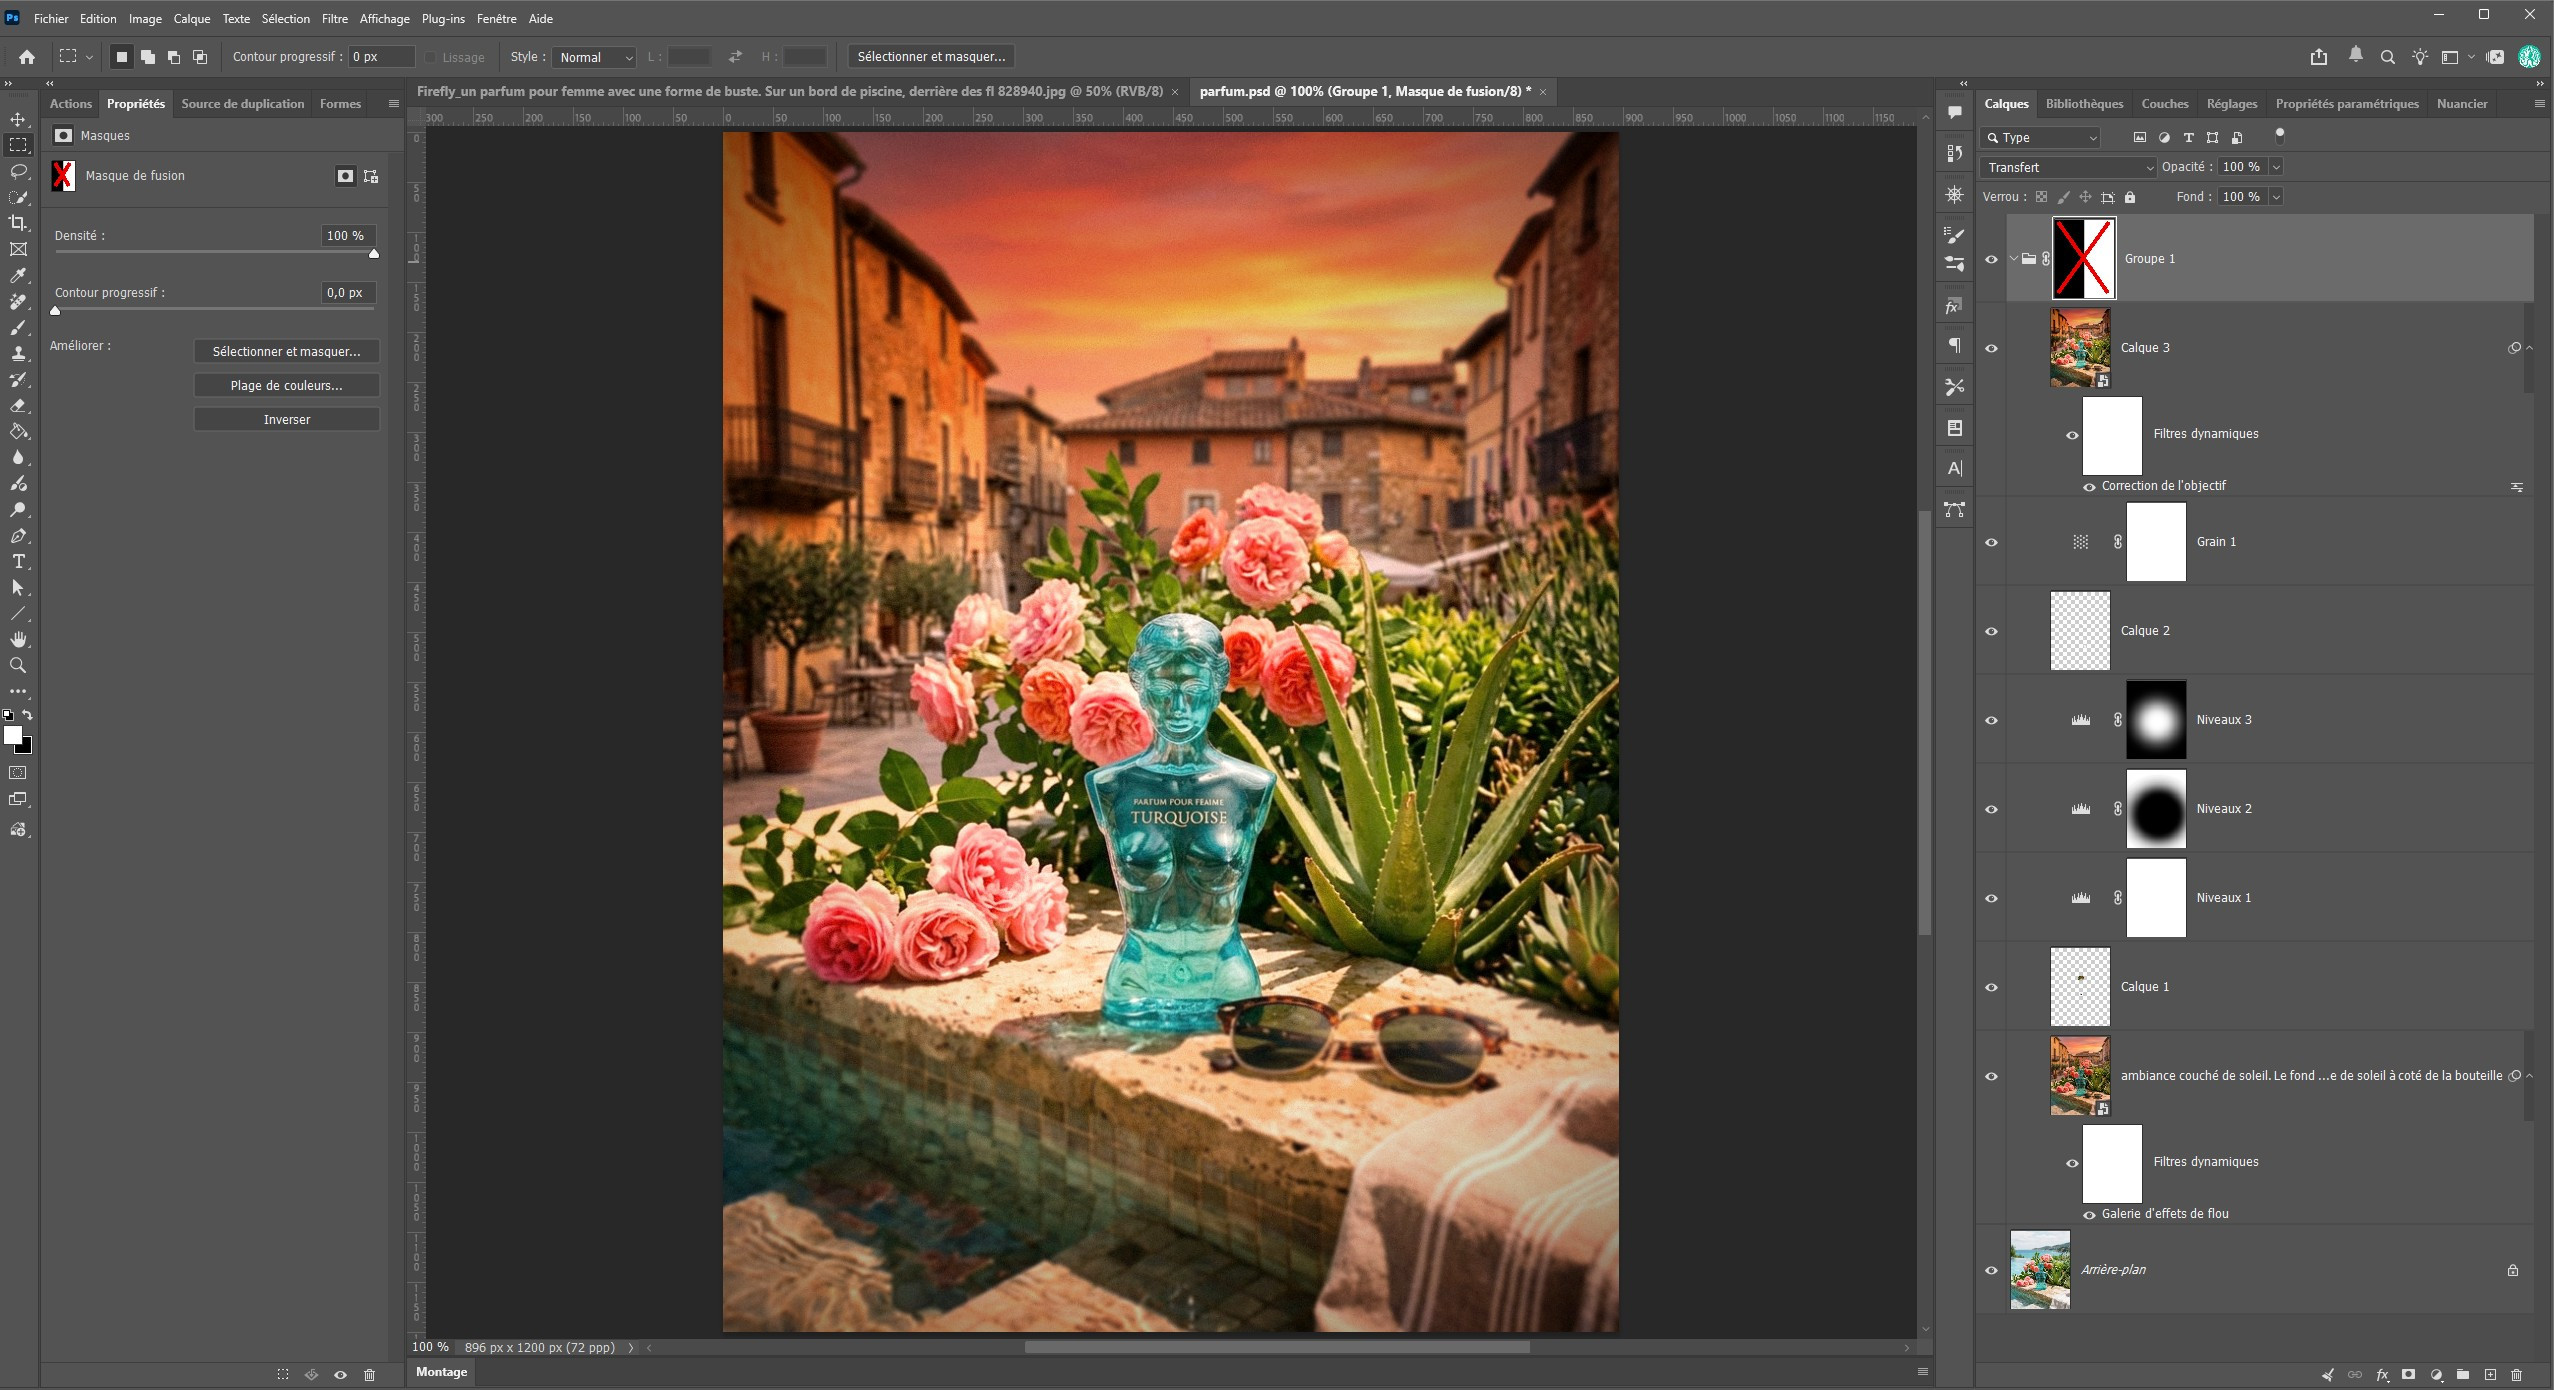Screen dimensions: 2554x1390
Task: Hide the Niveaux 1 adjustment layer
Action: click(x=1991, y=898)
